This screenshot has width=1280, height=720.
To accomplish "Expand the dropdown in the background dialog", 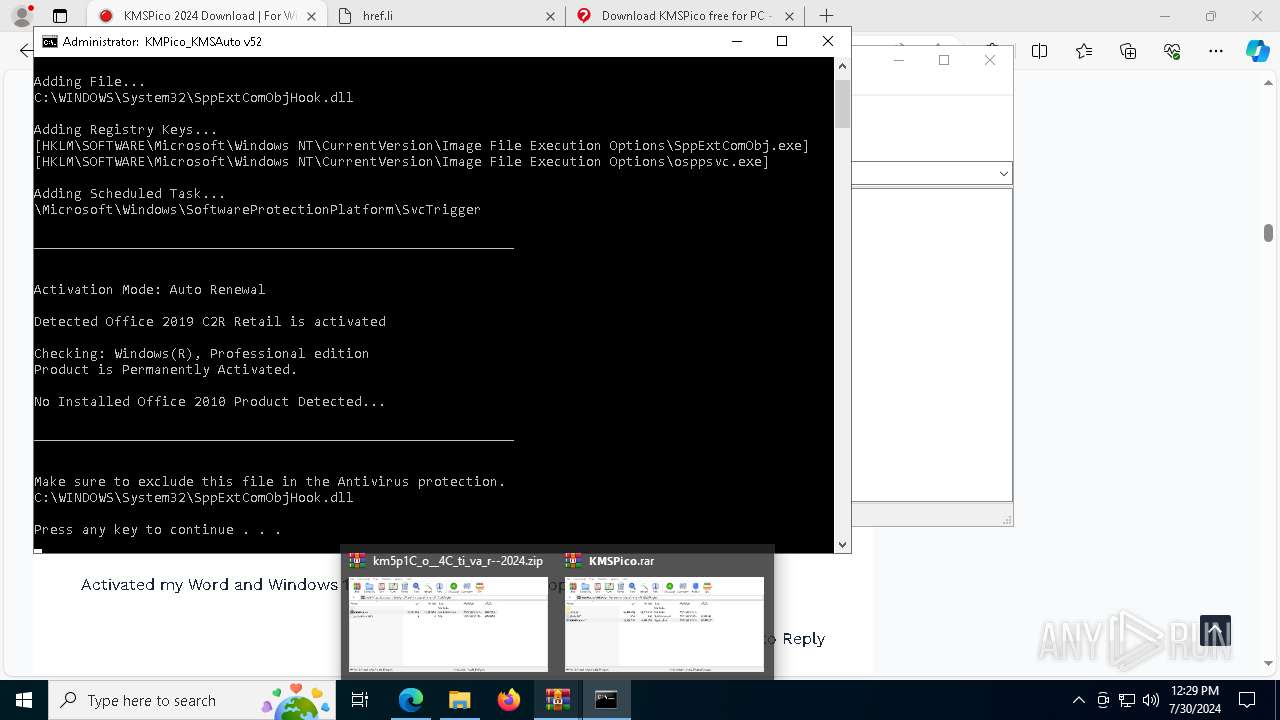I will [x=1003, y=174].
